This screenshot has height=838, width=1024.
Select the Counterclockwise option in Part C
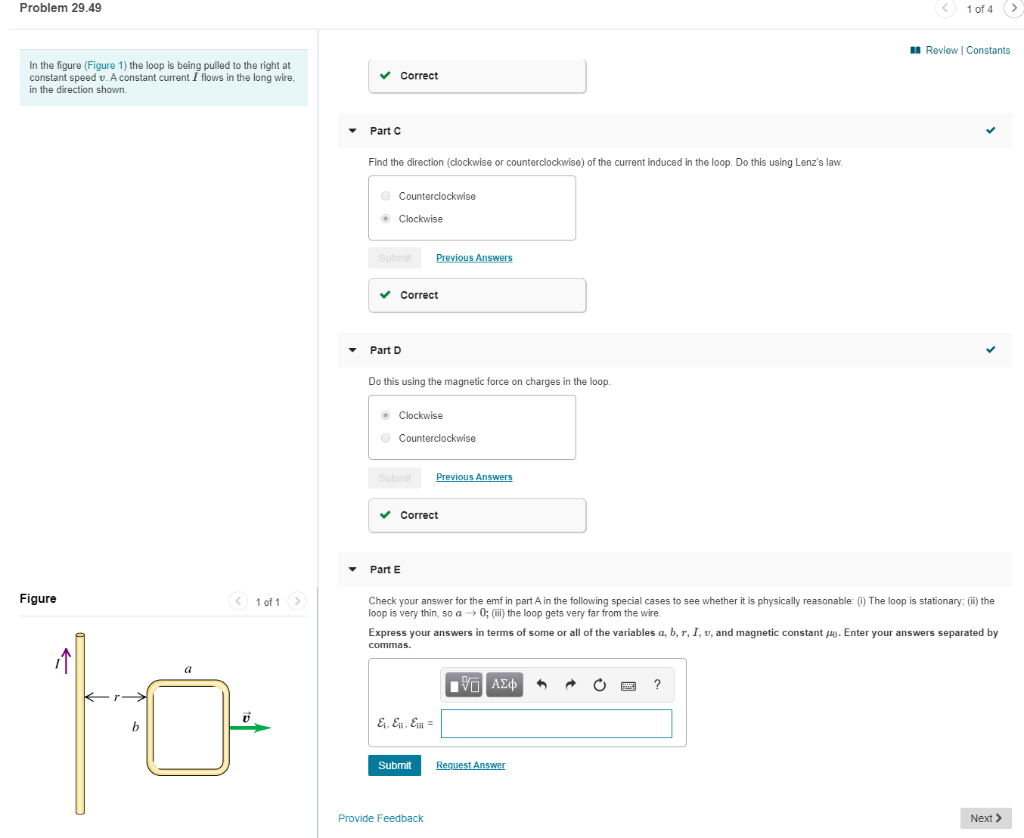[x=386, y=195]
